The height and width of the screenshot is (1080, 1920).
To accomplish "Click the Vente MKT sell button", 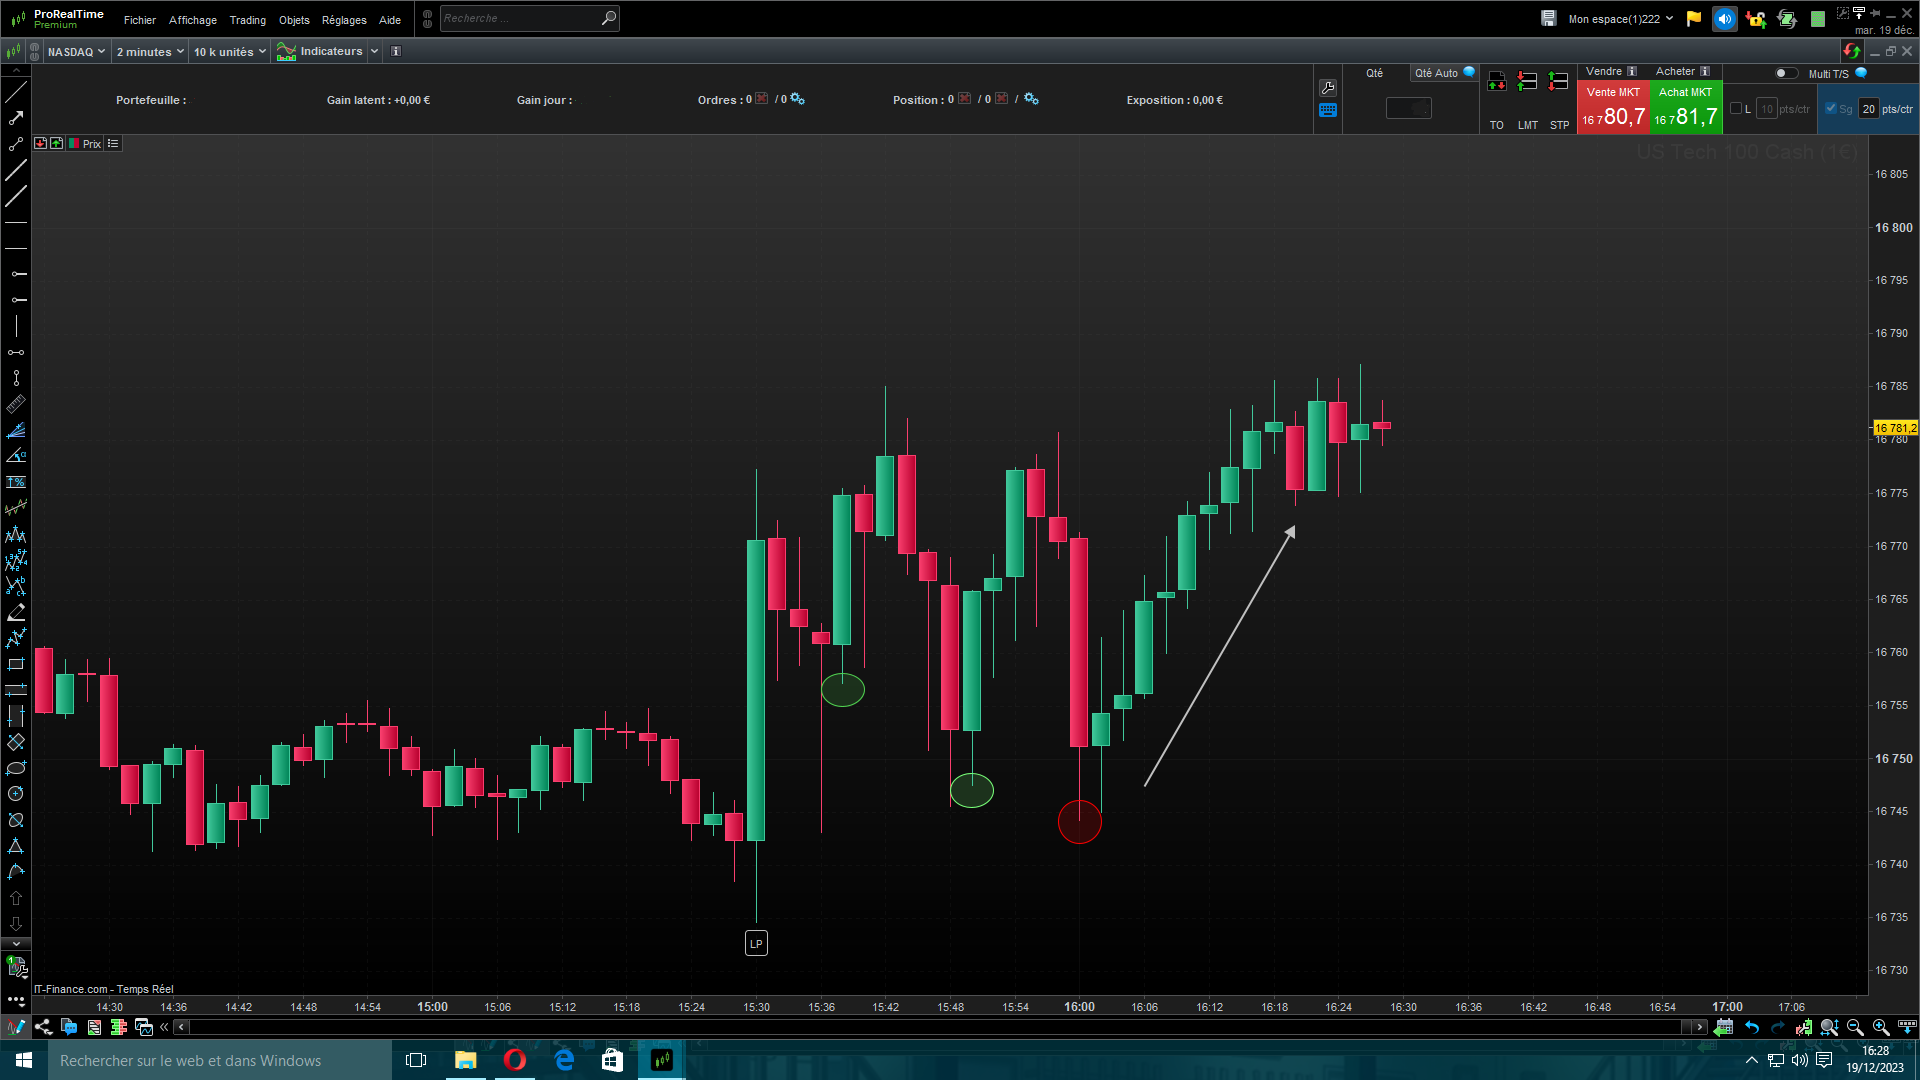I will [1612, 107].
